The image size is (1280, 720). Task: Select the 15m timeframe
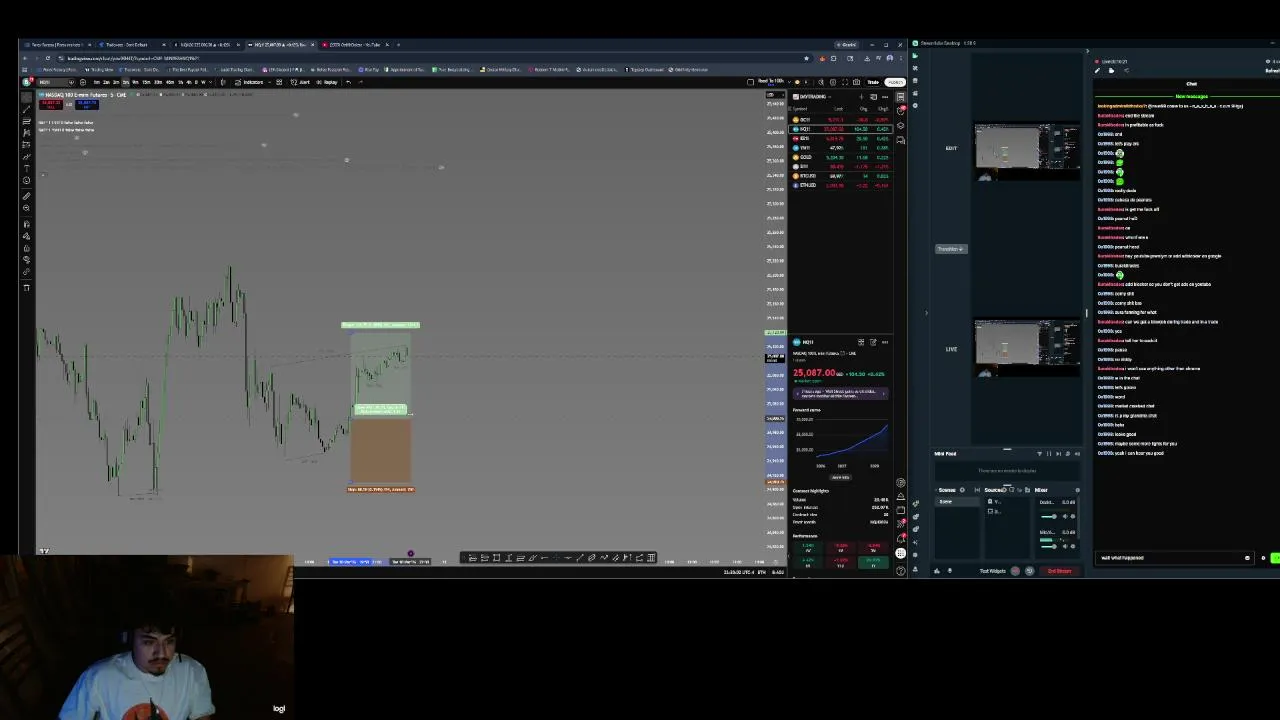click(146, 82)
